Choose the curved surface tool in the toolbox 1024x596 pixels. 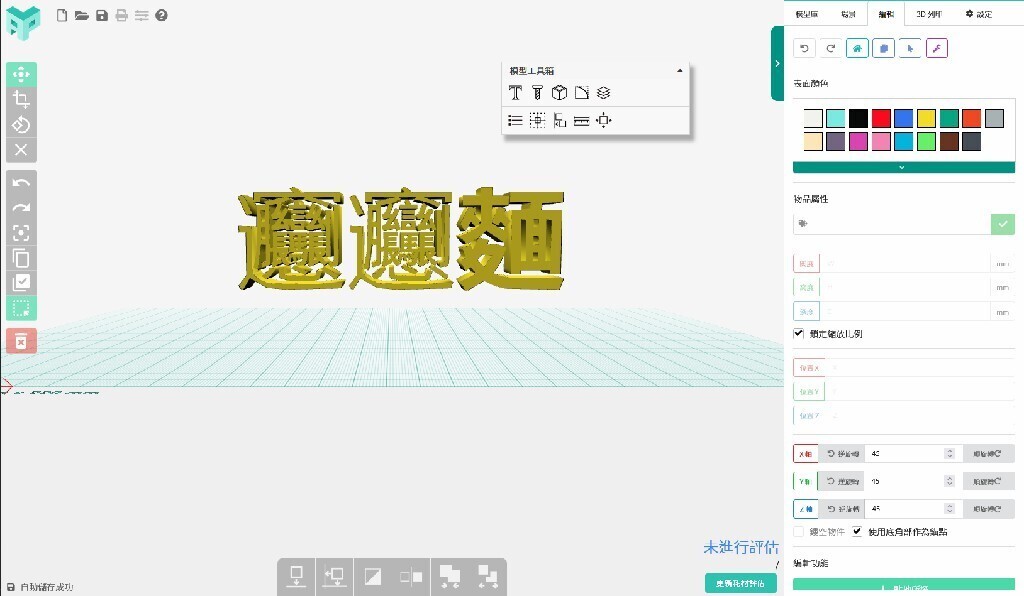click(x=581, y=92)
